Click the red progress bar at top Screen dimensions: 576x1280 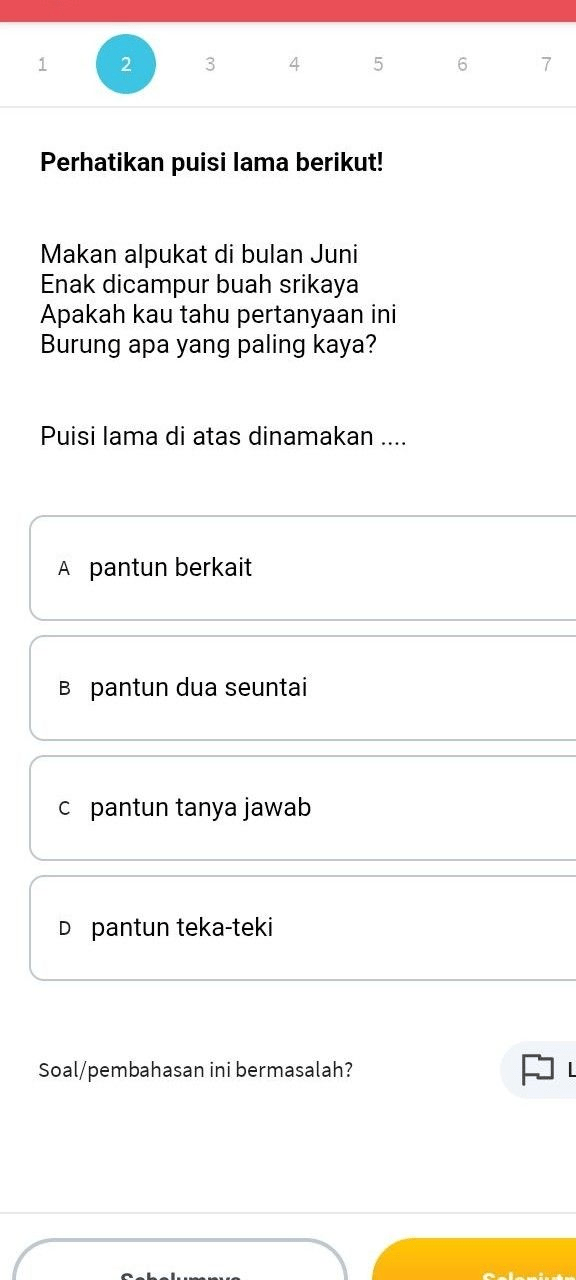[x=288, y=11]
